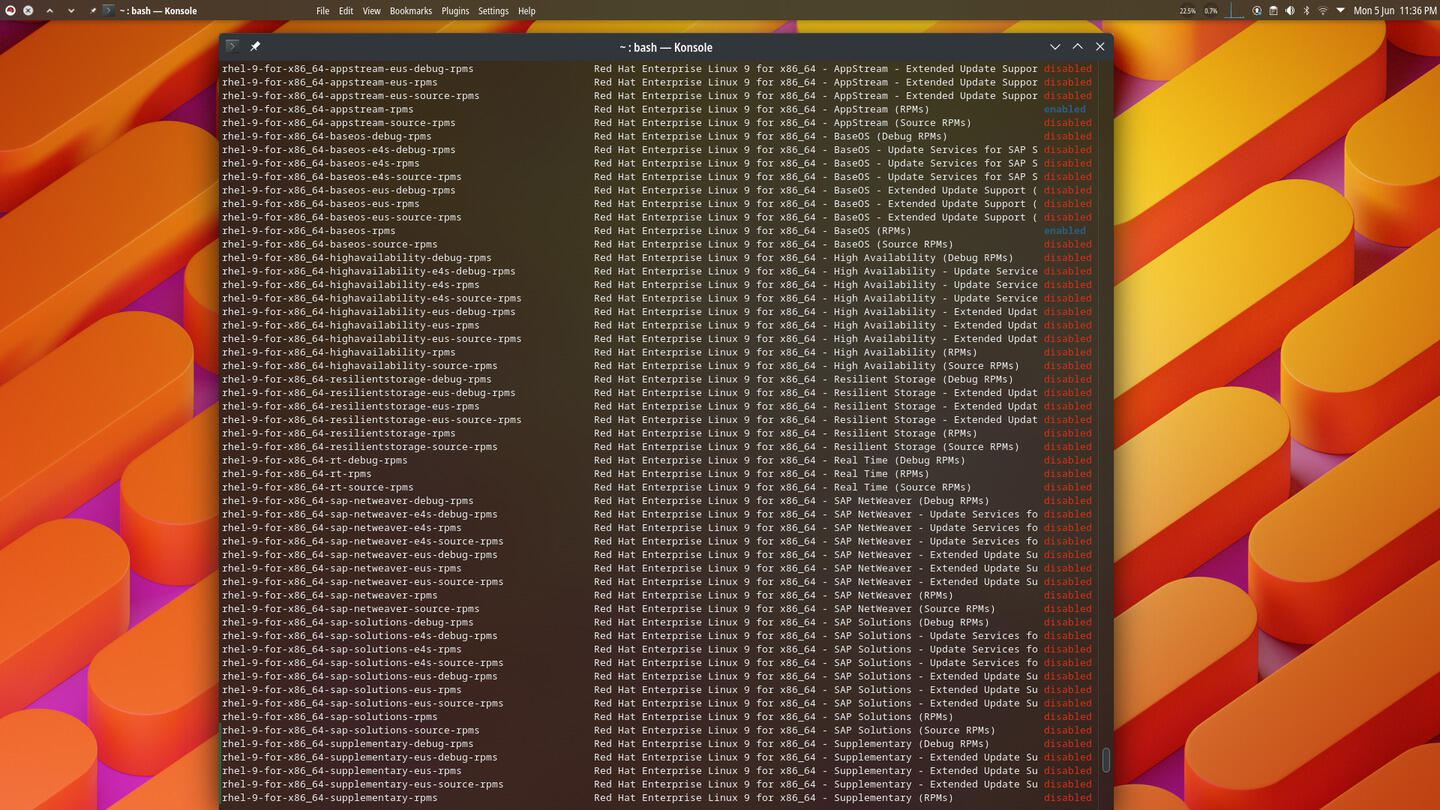
Task: Close Konsole window with titlebar X
Action: [x=1100, y=47]
